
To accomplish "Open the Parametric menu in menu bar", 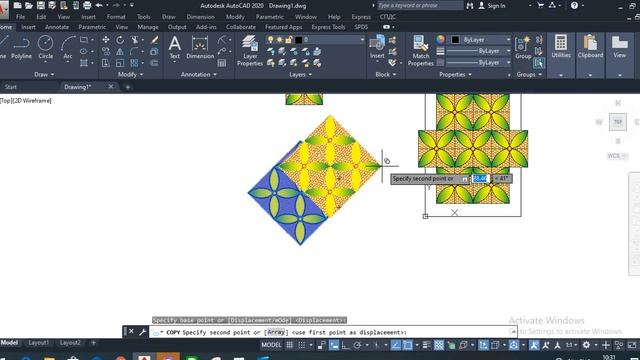I will 269,17.
